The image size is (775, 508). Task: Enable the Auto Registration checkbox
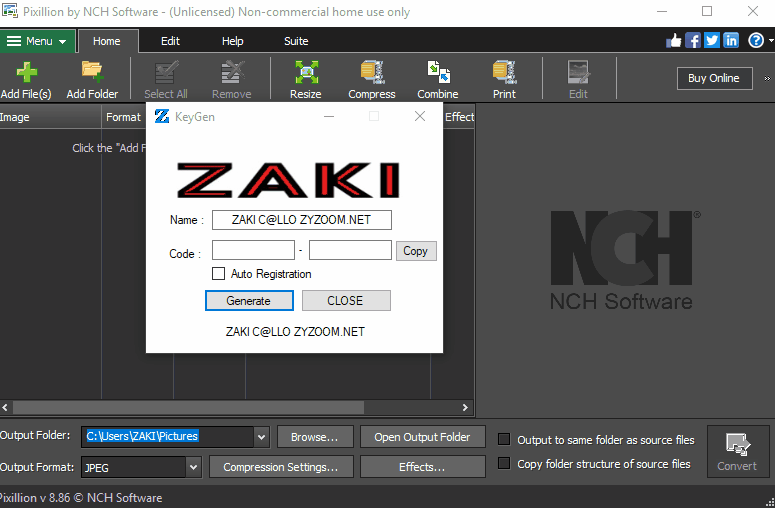click(x=218, y=274)
